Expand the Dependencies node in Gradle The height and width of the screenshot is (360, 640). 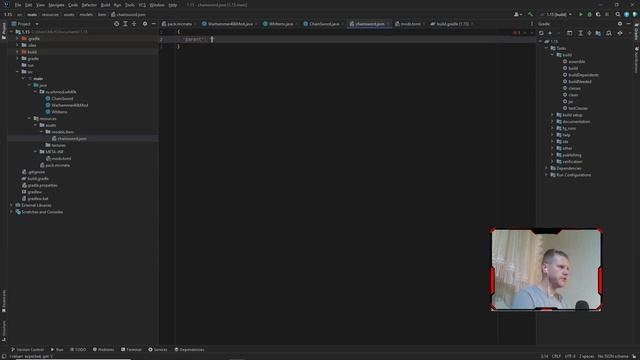(x=547, y=168)
